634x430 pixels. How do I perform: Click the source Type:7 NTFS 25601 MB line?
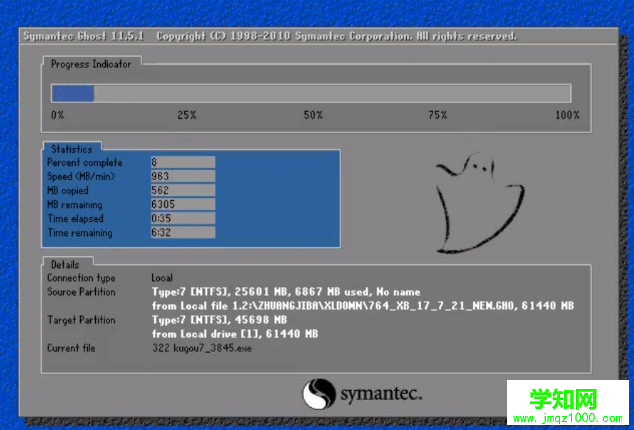(x=286, y=292)
